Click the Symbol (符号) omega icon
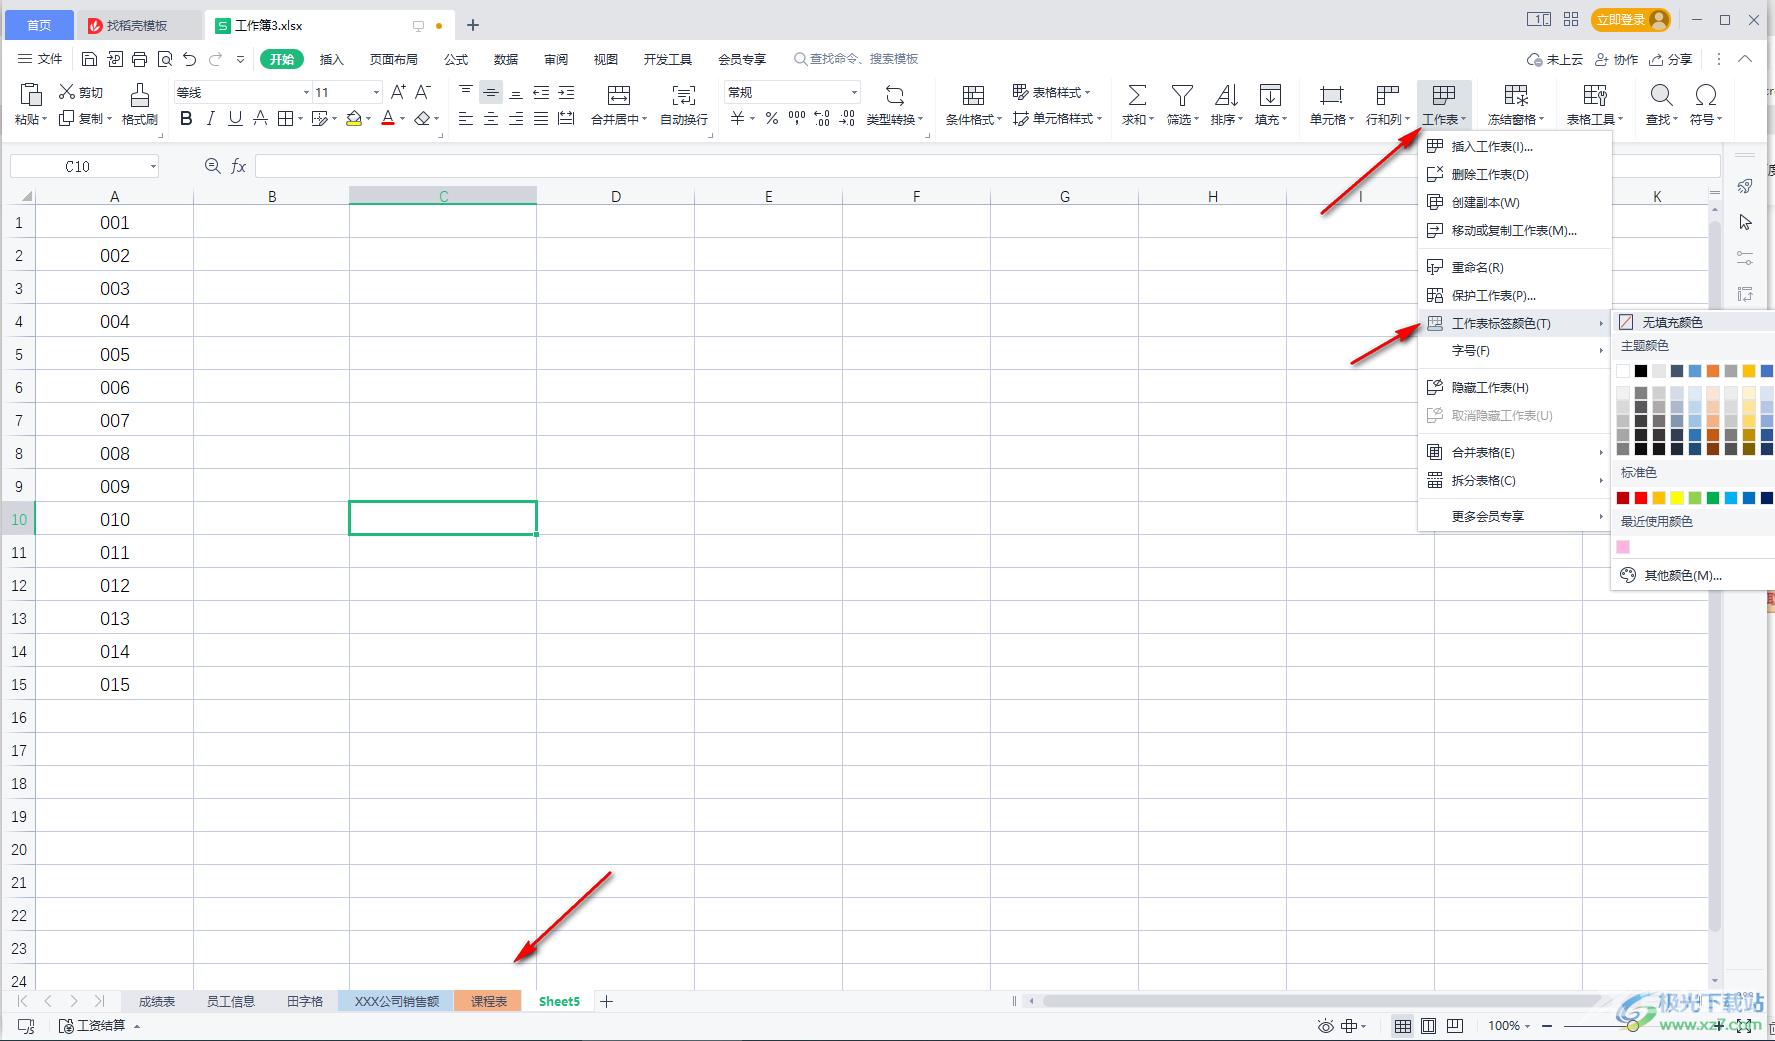This screenshot has height=1041, width=1775. pos(1706,95)
